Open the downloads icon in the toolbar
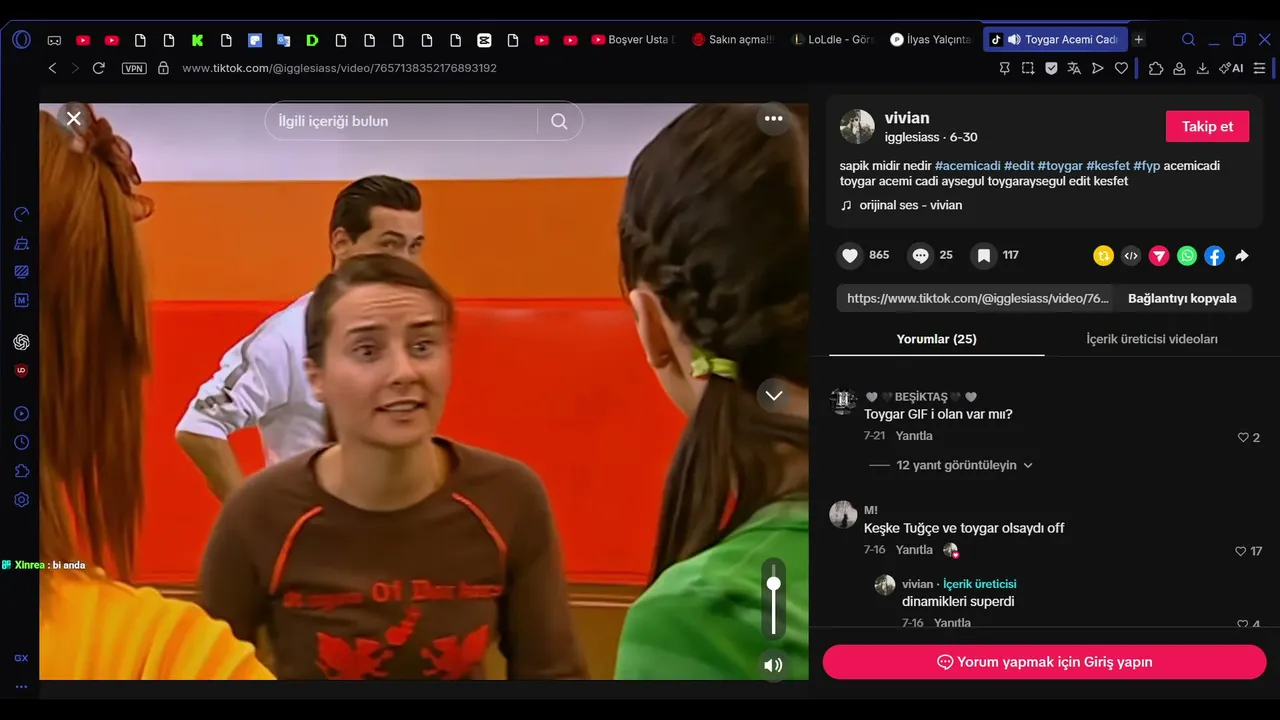Image resolution: width=1280 pixels, height=720 pixels. (x=1202, y=68)
